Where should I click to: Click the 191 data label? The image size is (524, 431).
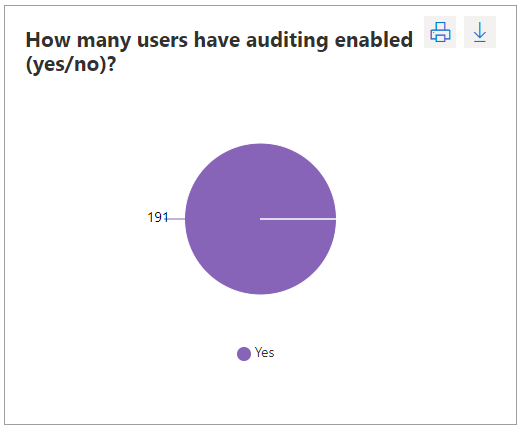pos(158,218)
